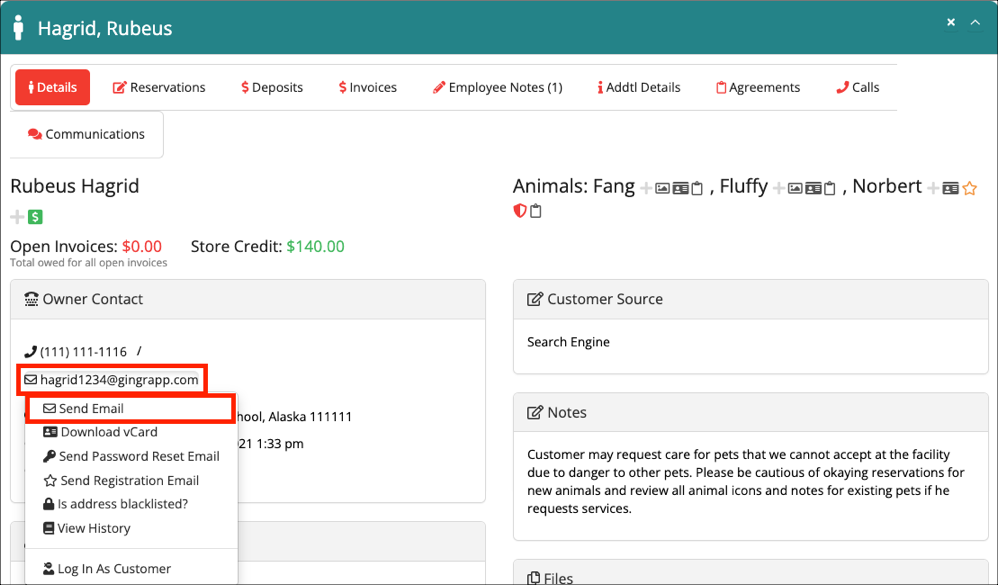998x585 pixels.
Task: Open Fang's ID card icon
Action: coord(680,188)
